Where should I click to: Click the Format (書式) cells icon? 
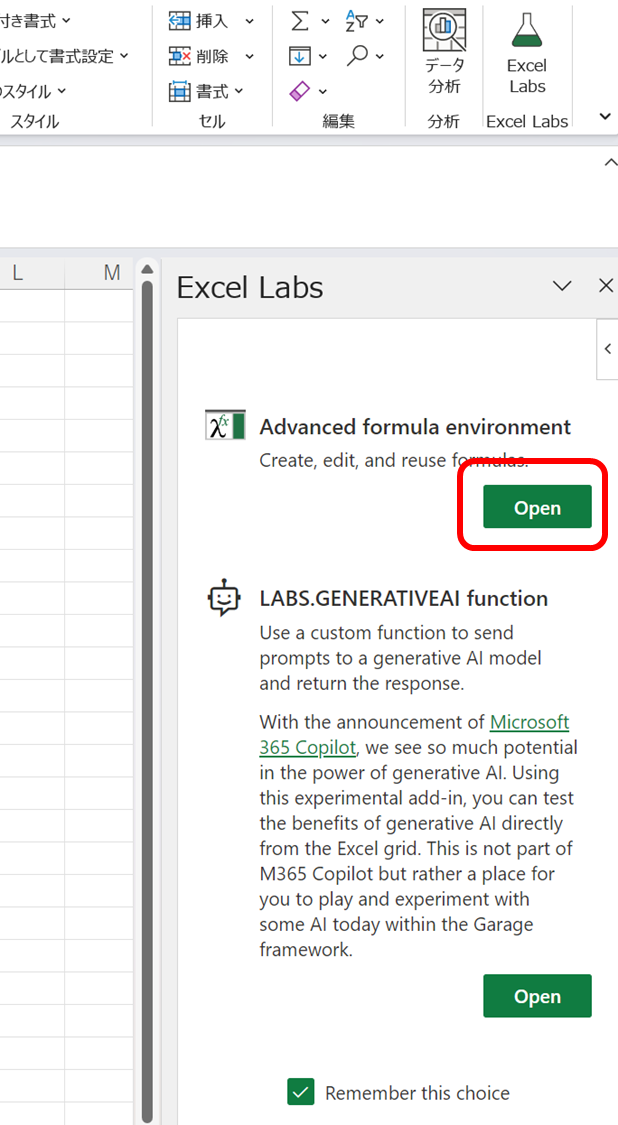pos(179,91)
